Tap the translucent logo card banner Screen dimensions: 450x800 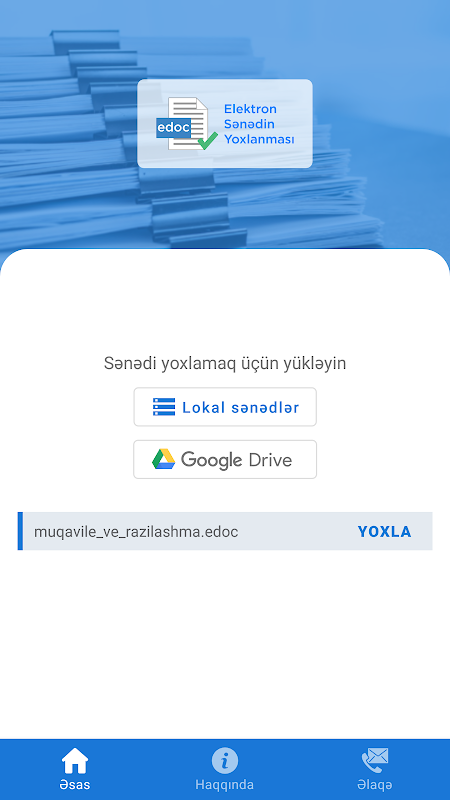[x=225, y=123]
